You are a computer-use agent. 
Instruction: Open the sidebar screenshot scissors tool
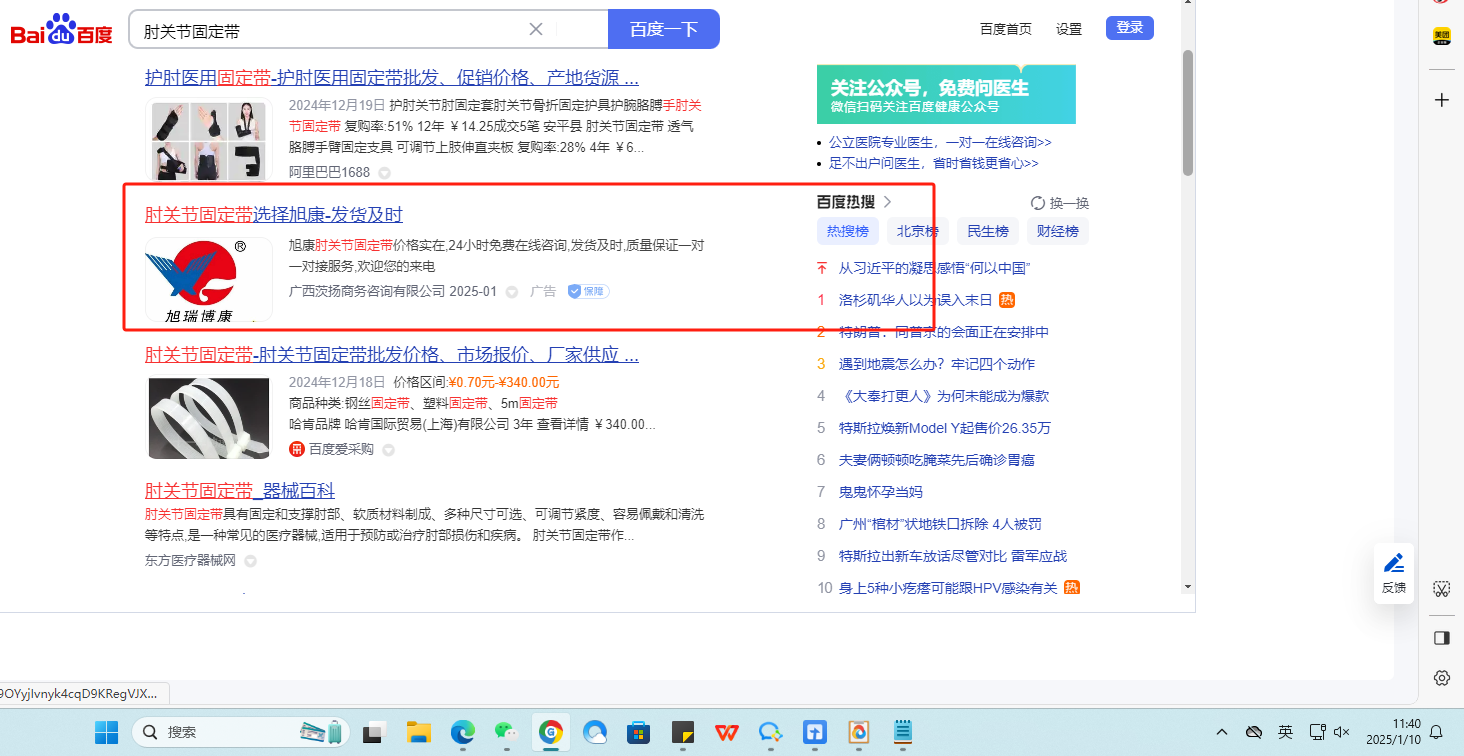1442,588
